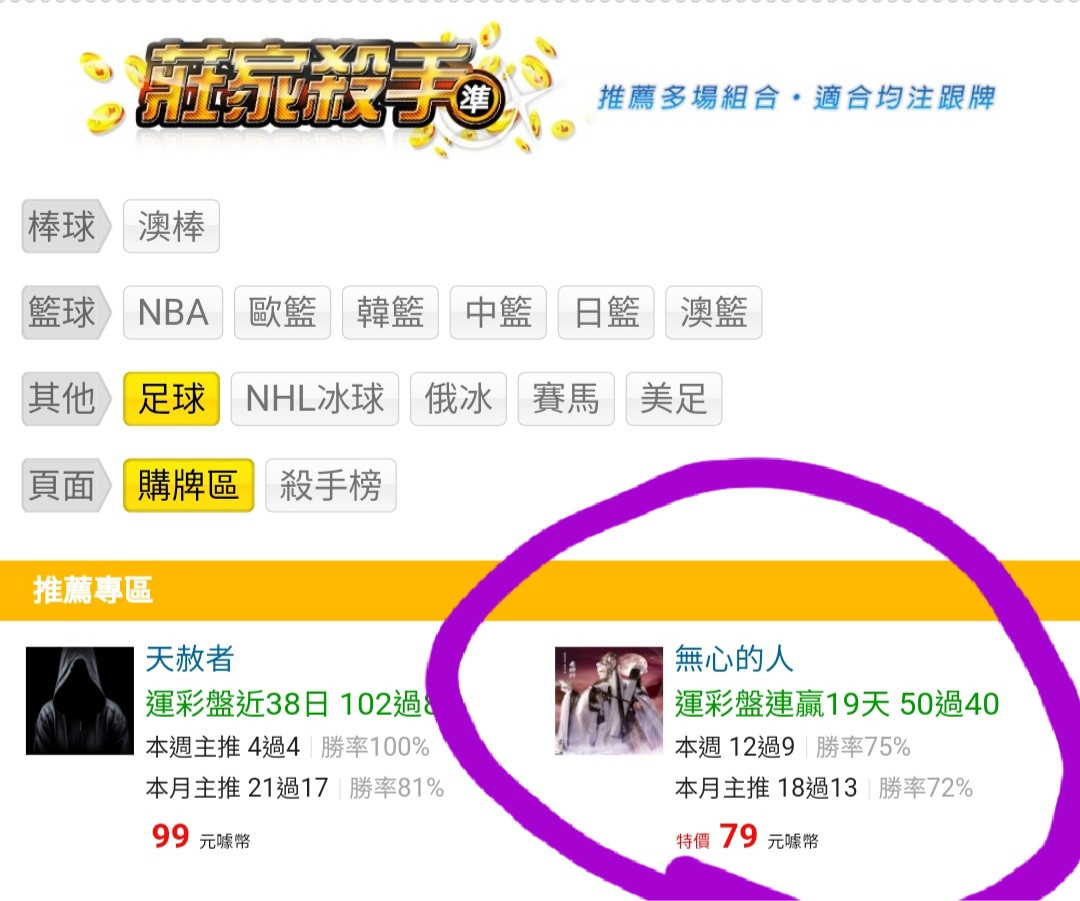Switch to the 殺手榜 page tab
This screenshot has height=901, width=1080.
click(x=331, y=486)
